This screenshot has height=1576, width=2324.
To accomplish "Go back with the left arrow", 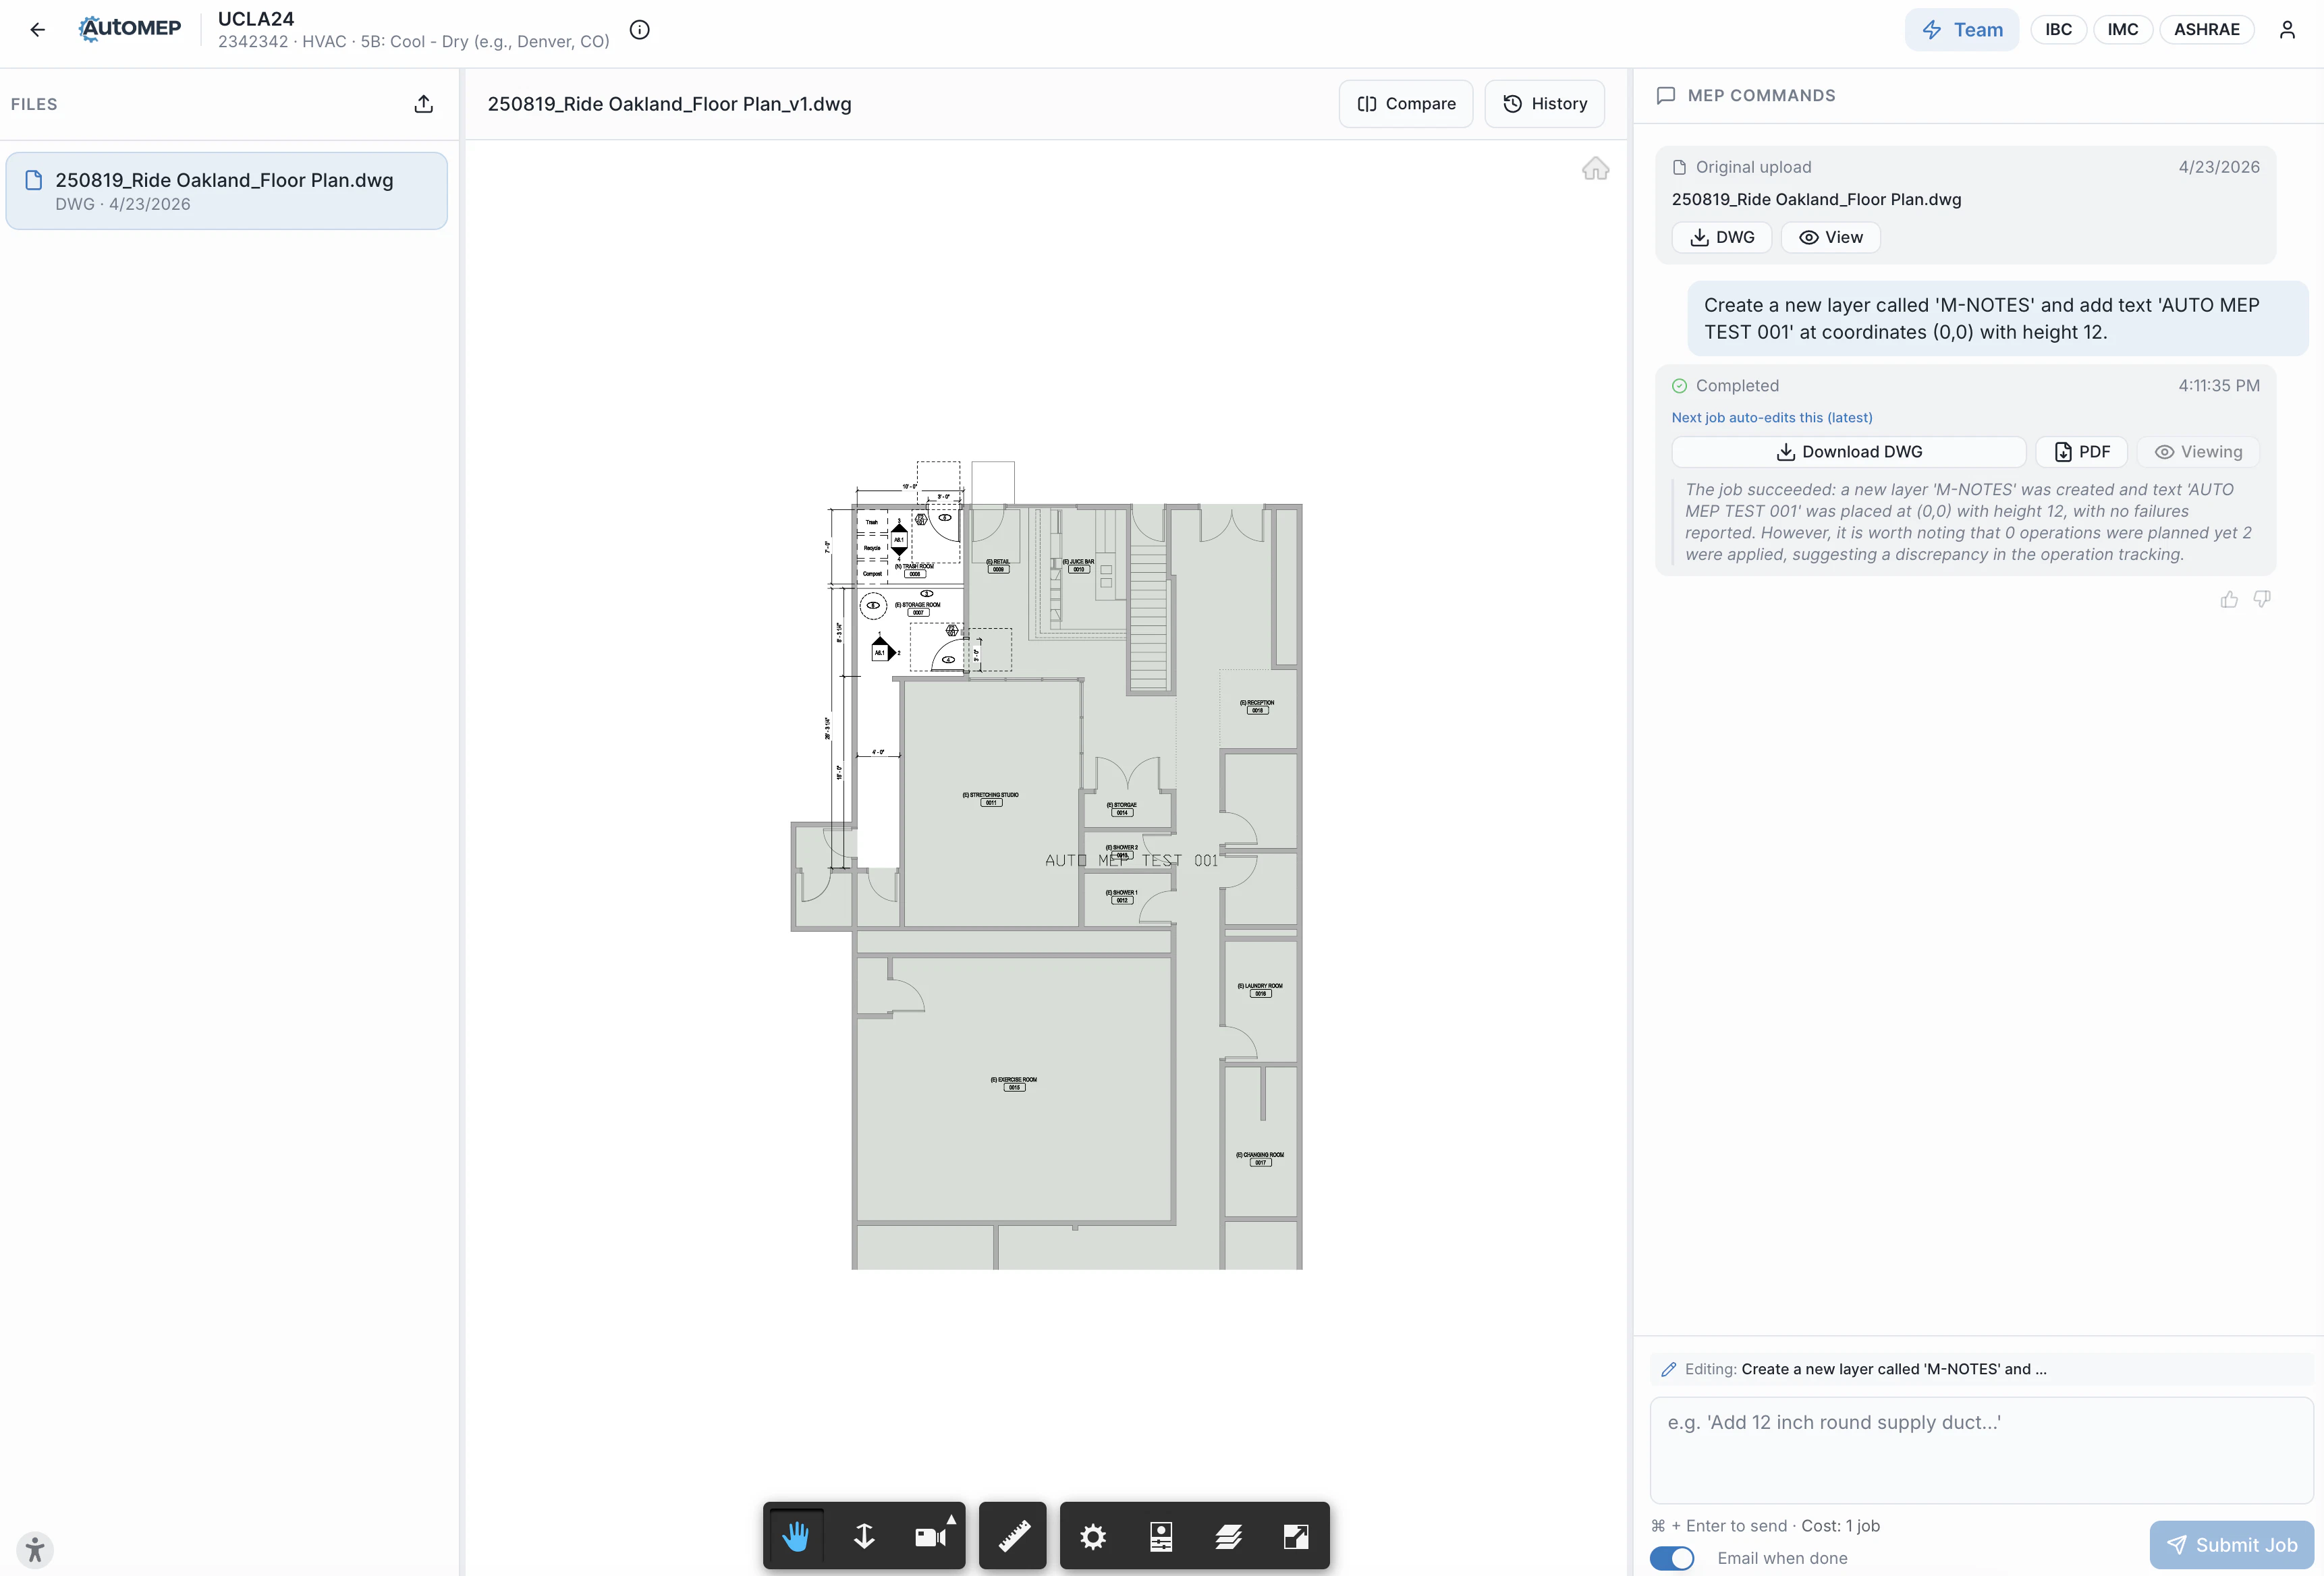I will coord(38,30).
